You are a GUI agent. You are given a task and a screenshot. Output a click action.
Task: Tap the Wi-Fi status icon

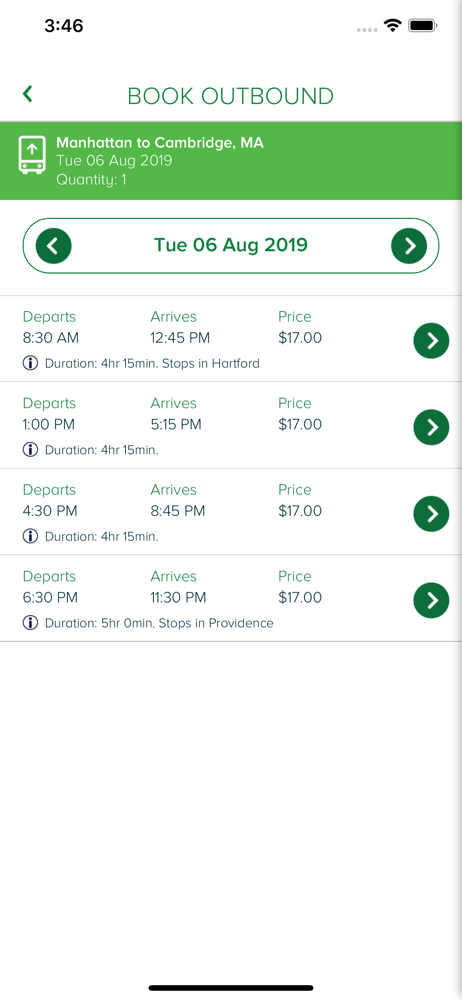pos(392,26)
